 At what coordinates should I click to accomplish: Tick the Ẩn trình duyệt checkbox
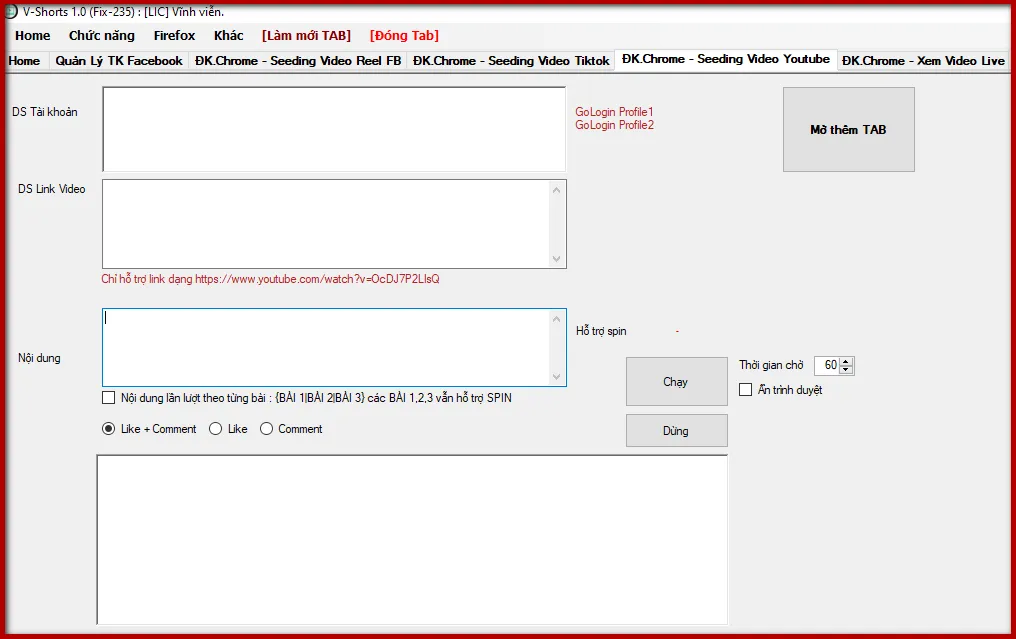(746, 389)
